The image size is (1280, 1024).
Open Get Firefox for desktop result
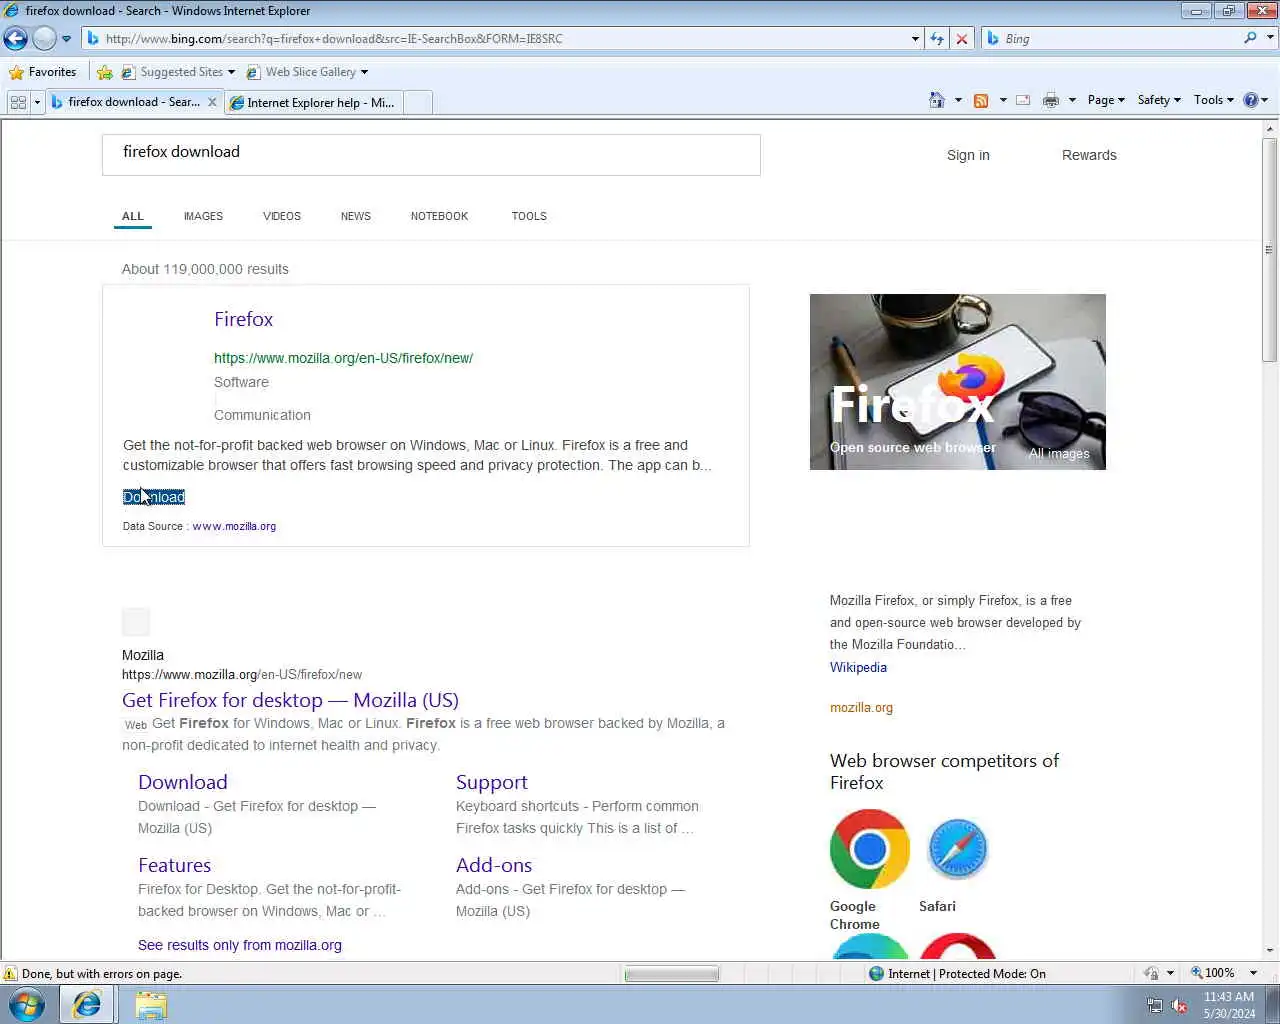pos(290,700)
